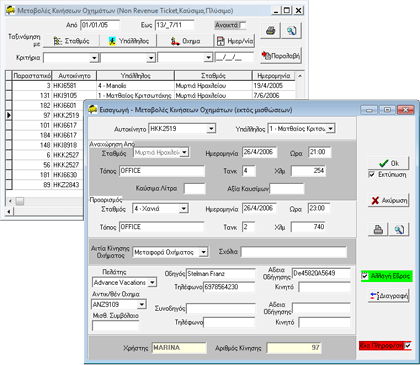Click the Παραστατικό column header

tap(32, 76)
